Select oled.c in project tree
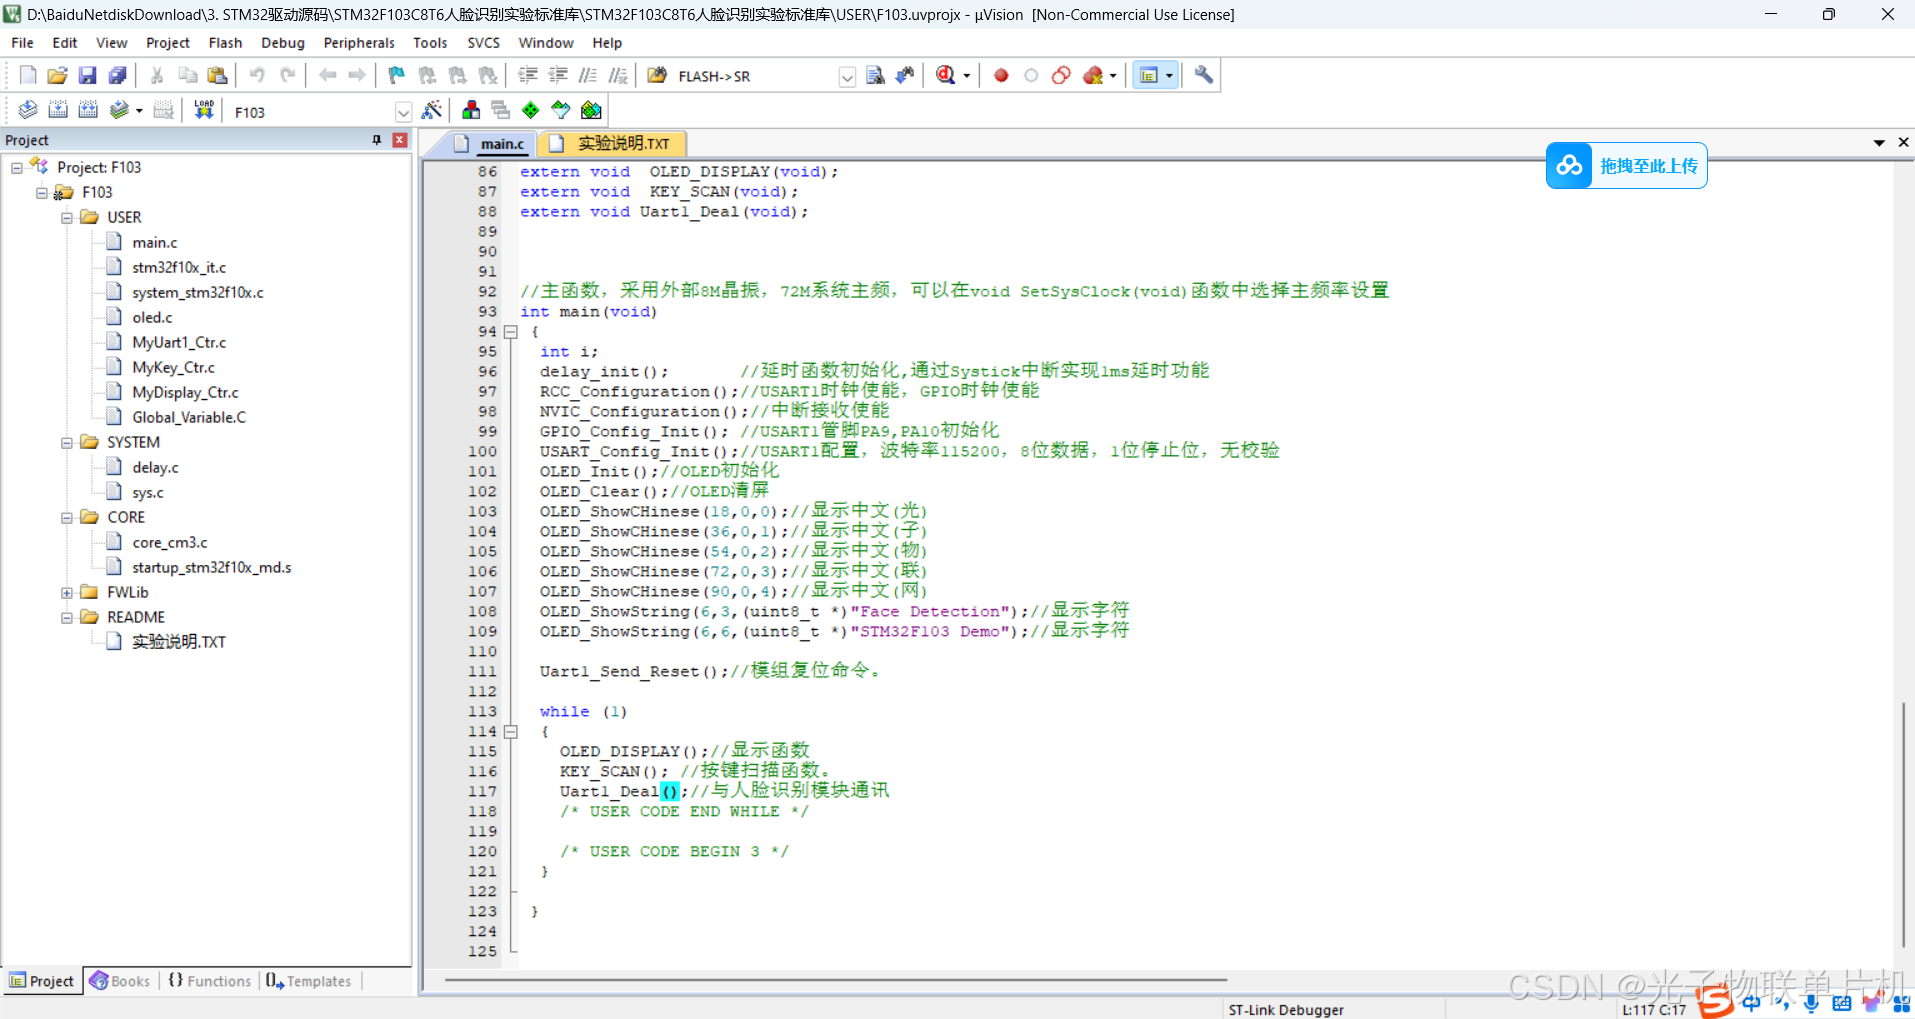Screen dimensions: 1915x1019 click(x=152, y=318)
